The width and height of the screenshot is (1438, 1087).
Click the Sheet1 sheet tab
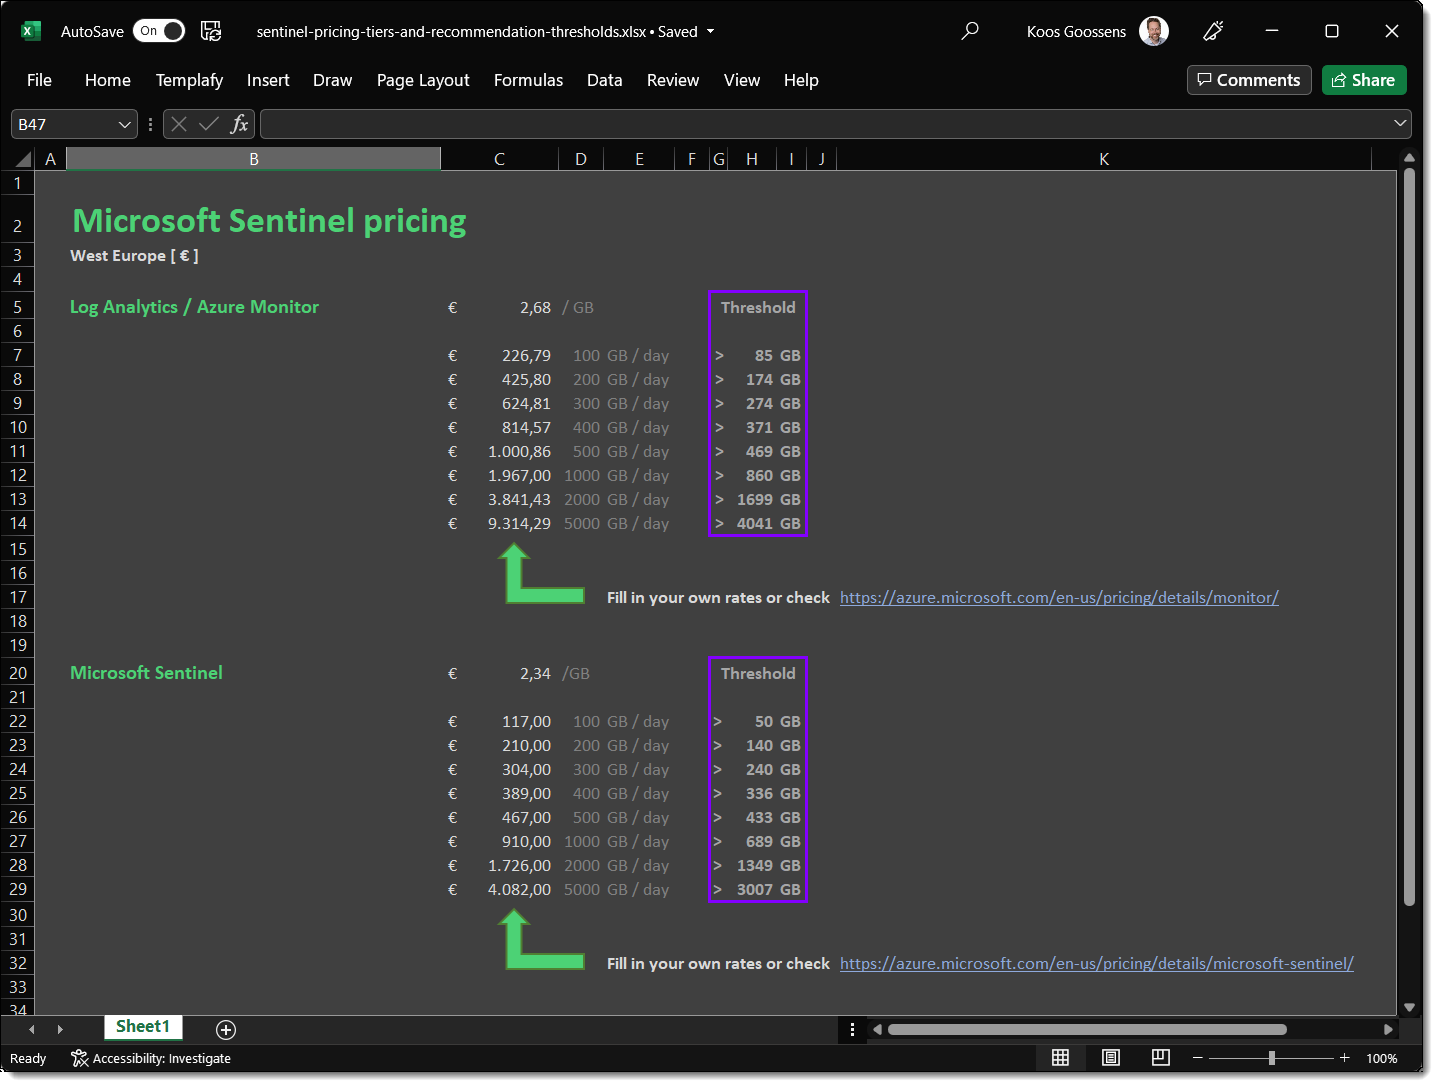(x=143, y=1027)
